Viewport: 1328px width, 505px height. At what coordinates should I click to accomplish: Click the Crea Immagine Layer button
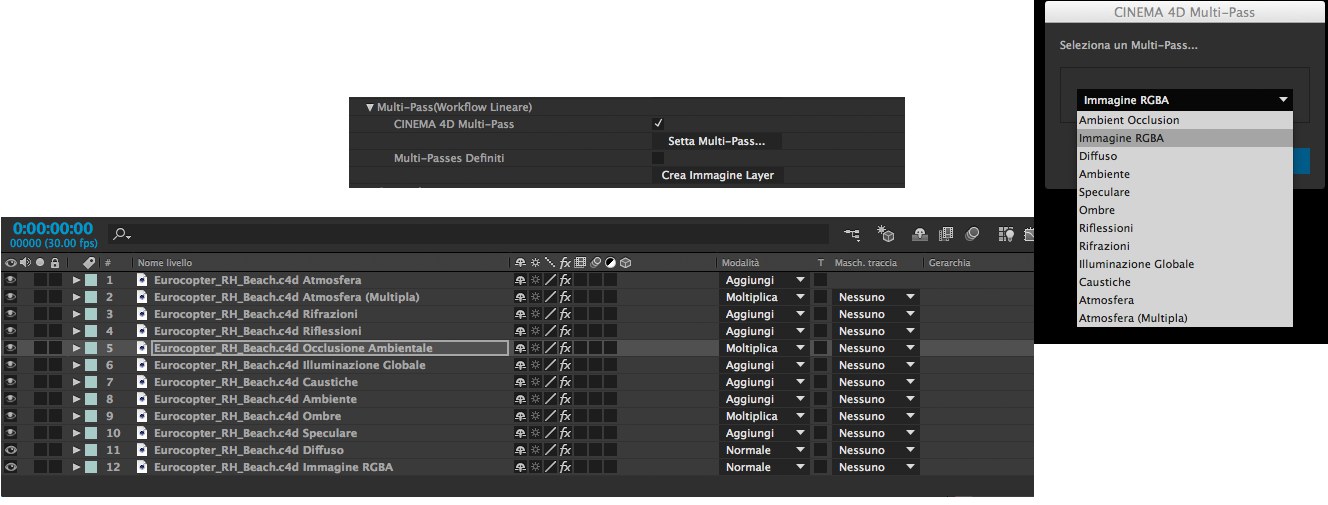[x=717, y=175]
